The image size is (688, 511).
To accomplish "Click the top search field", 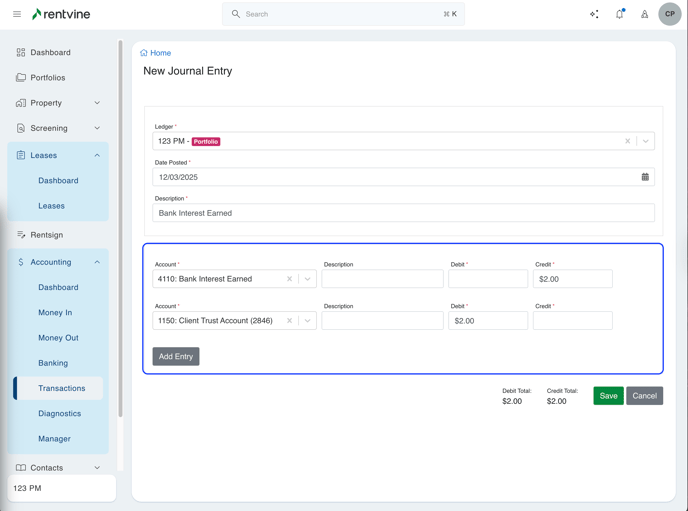I will click(343, 14).
